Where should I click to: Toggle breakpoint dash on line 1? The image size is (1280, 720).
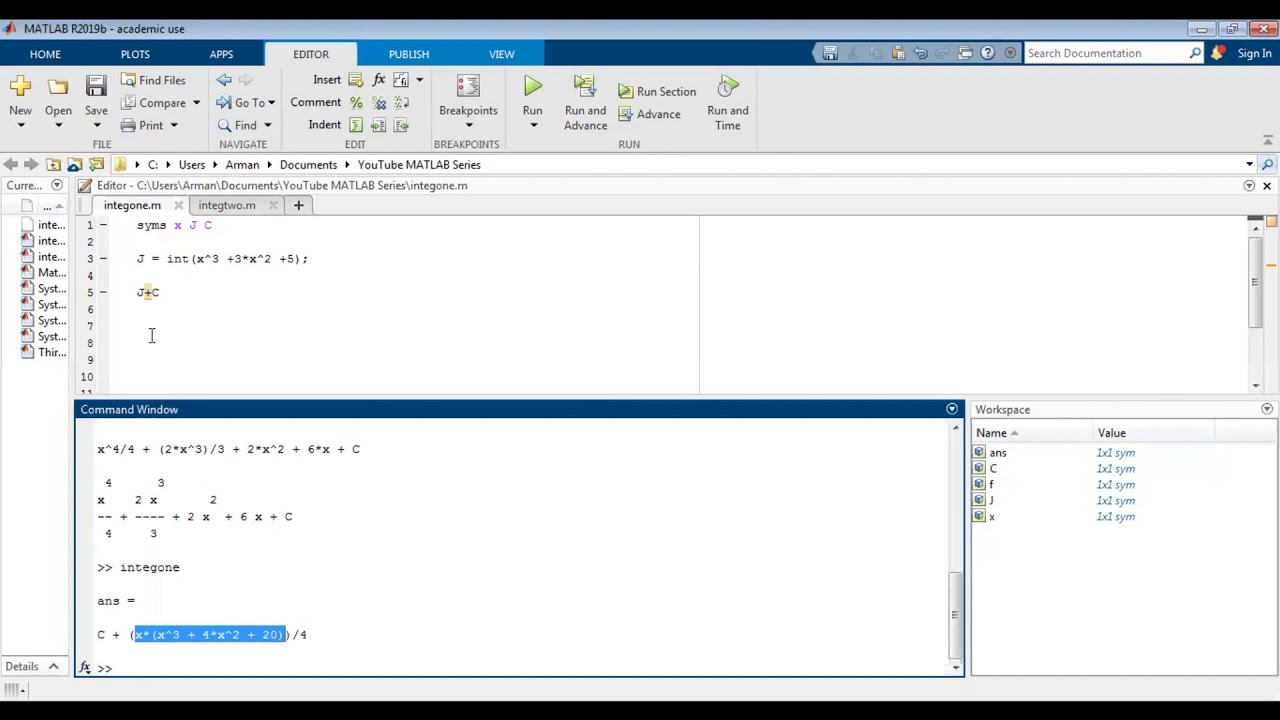(102, 225)
